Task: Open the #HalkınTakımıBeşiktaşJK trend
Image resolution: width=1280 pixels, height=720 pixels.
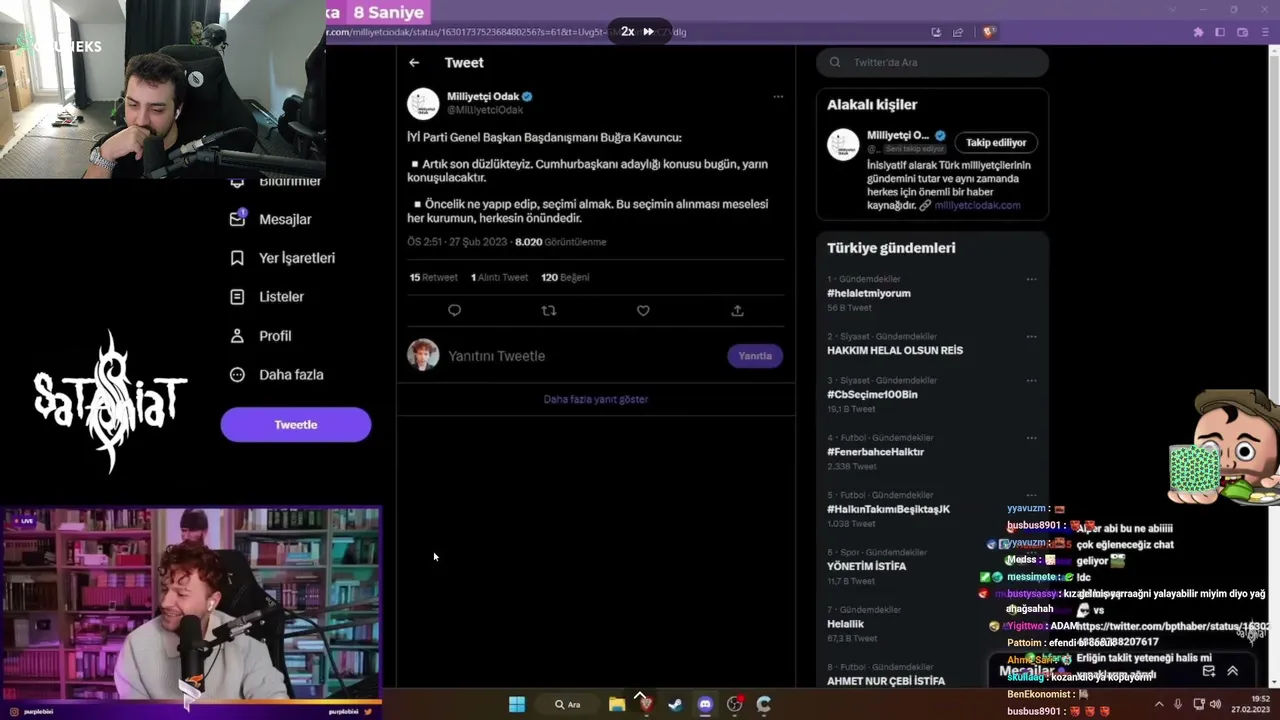Action: point(888,509)
